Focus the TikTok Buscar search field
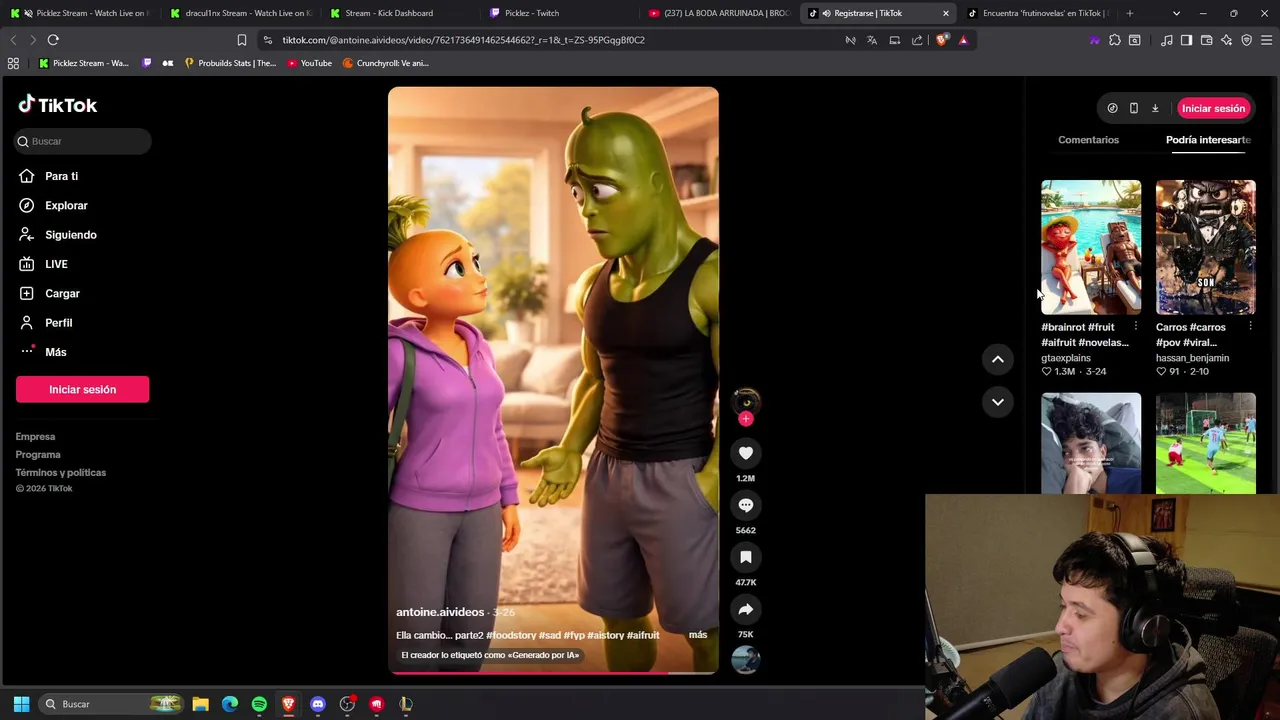Screen dimensions: 1280x720 [x=84, y=141]
